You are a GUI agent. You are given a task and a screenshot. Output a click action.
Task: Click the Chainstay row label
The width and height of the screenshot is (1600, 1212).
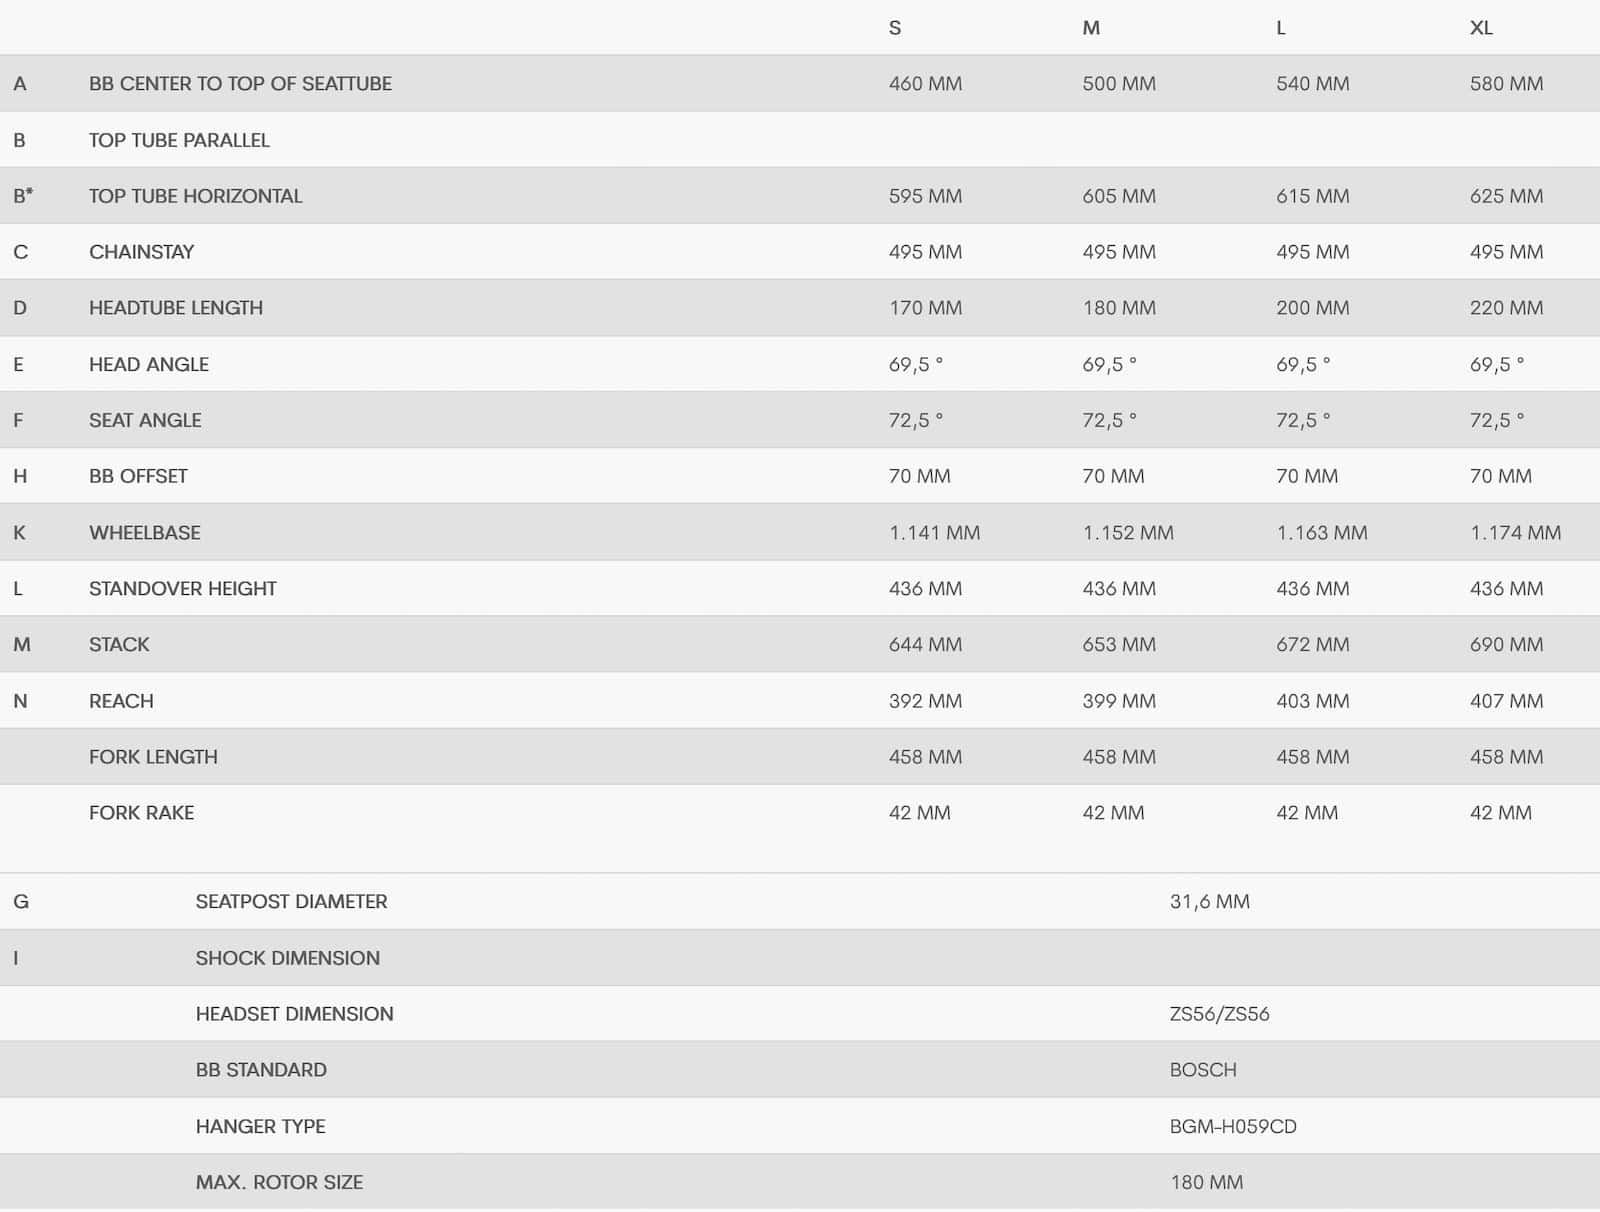tap(141, 252)
